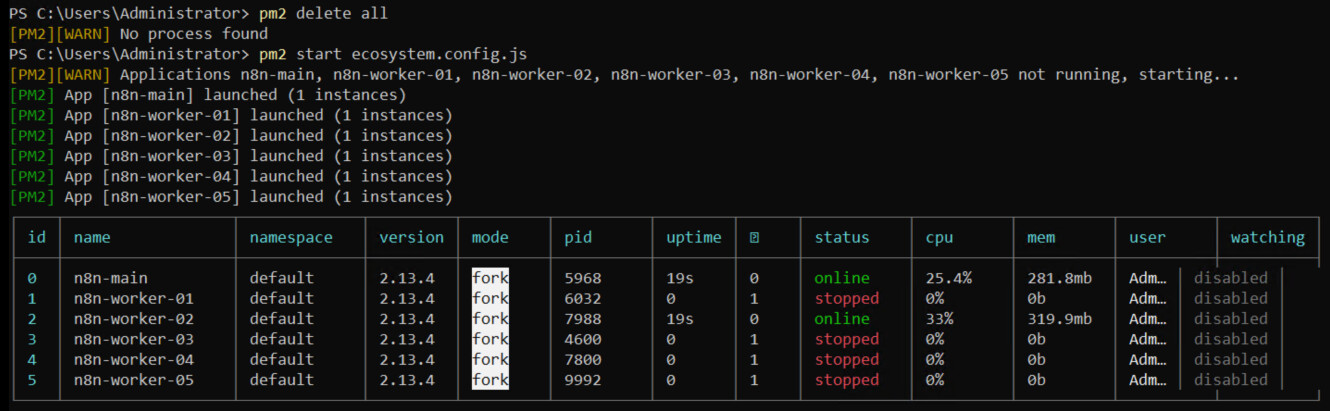
Task: Click the 'uptime' column header
Action: point(694,238)
